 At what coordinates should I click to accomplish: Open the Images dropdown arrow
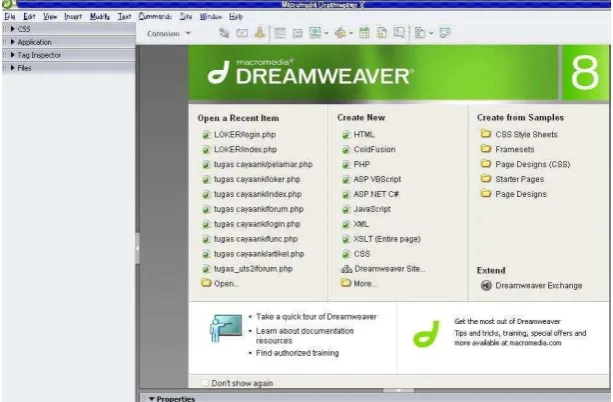pos(326,34)
